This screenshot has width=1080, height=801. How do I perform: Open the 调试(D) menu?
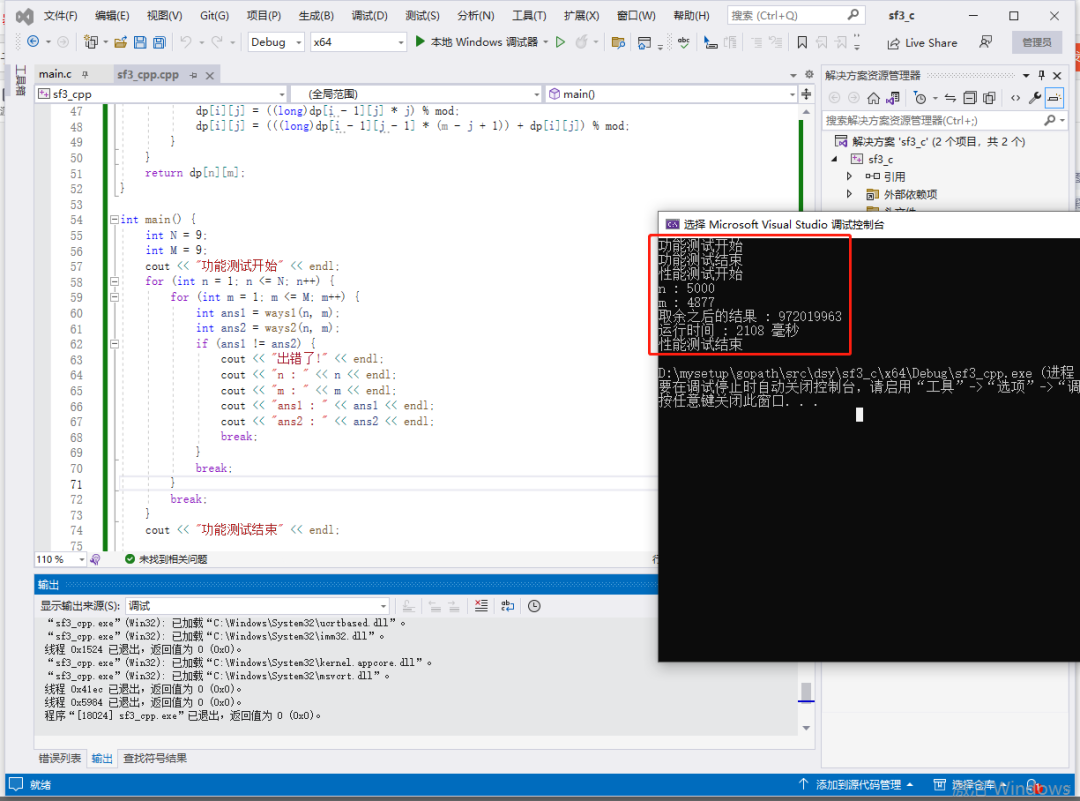pos(369,15)
